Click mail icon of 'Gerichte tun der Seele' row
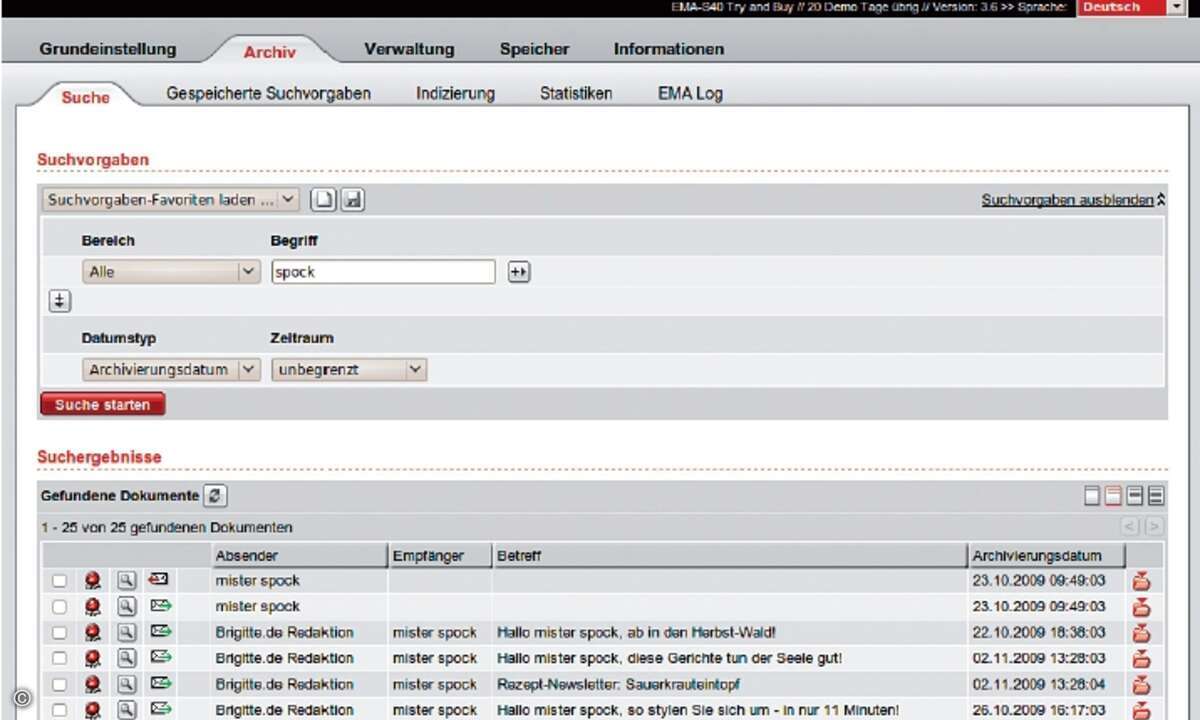 click(x=160, y=658)
